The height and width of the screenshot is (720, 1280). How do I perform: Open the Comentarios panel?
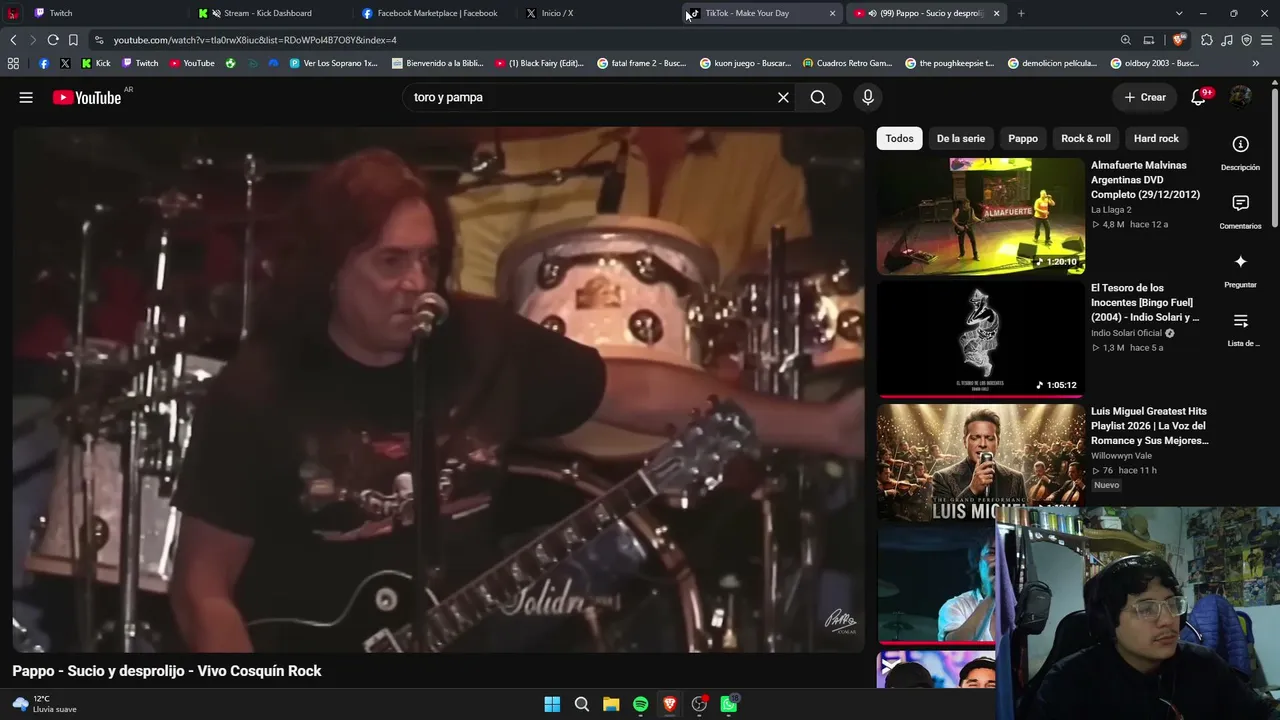click(1240, 212)
